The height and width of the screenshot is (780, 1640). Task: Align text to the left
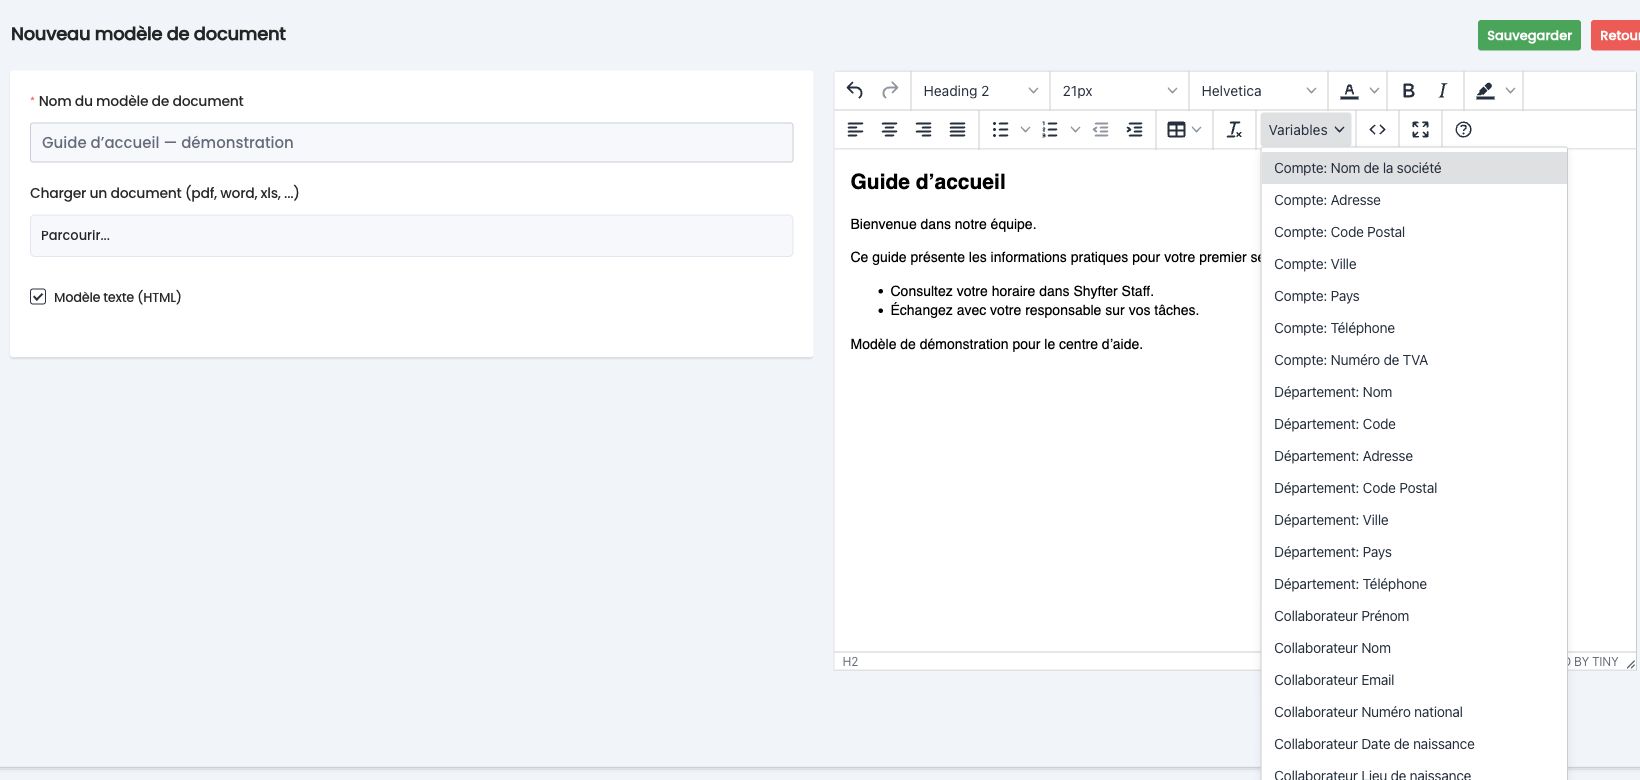(855, 130)
